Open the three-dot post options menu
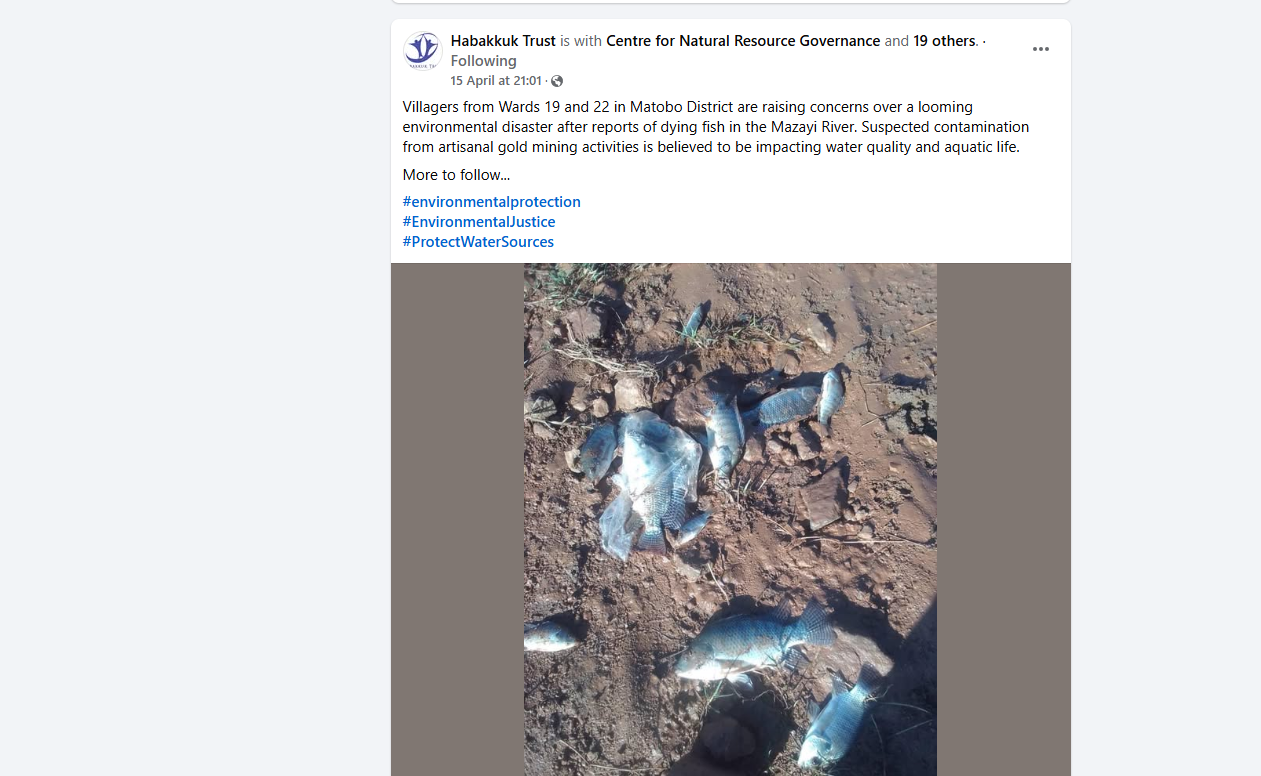The image size is (1261, 776). (1041, 49)
